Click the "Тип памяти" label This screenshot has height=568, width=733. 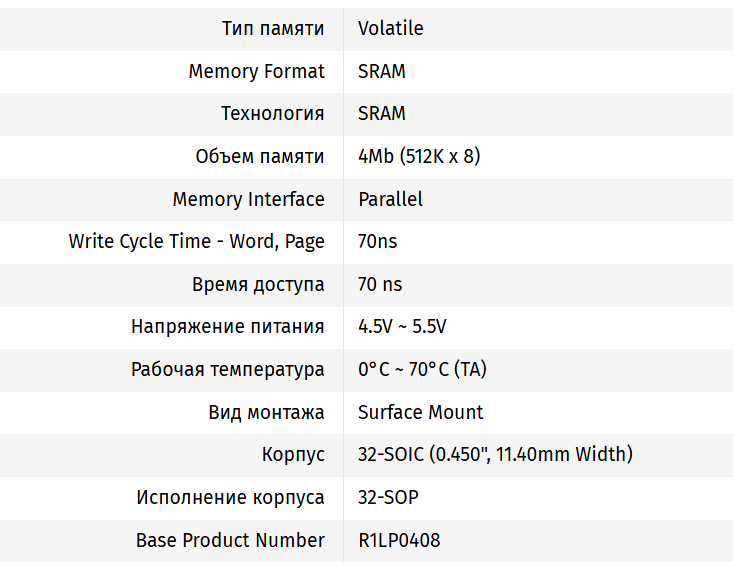point(273,28)
